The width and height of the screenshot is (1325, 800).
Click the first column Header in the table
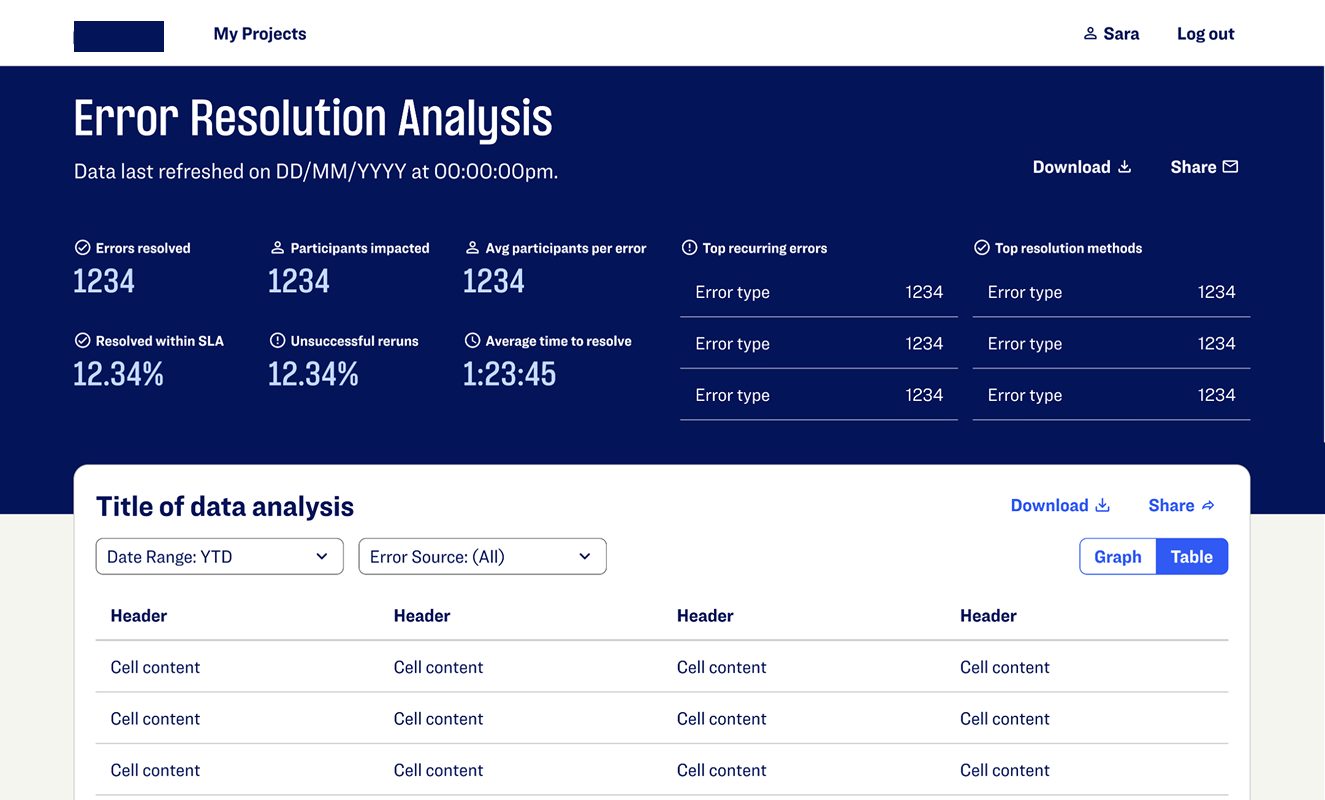(139, 616)
